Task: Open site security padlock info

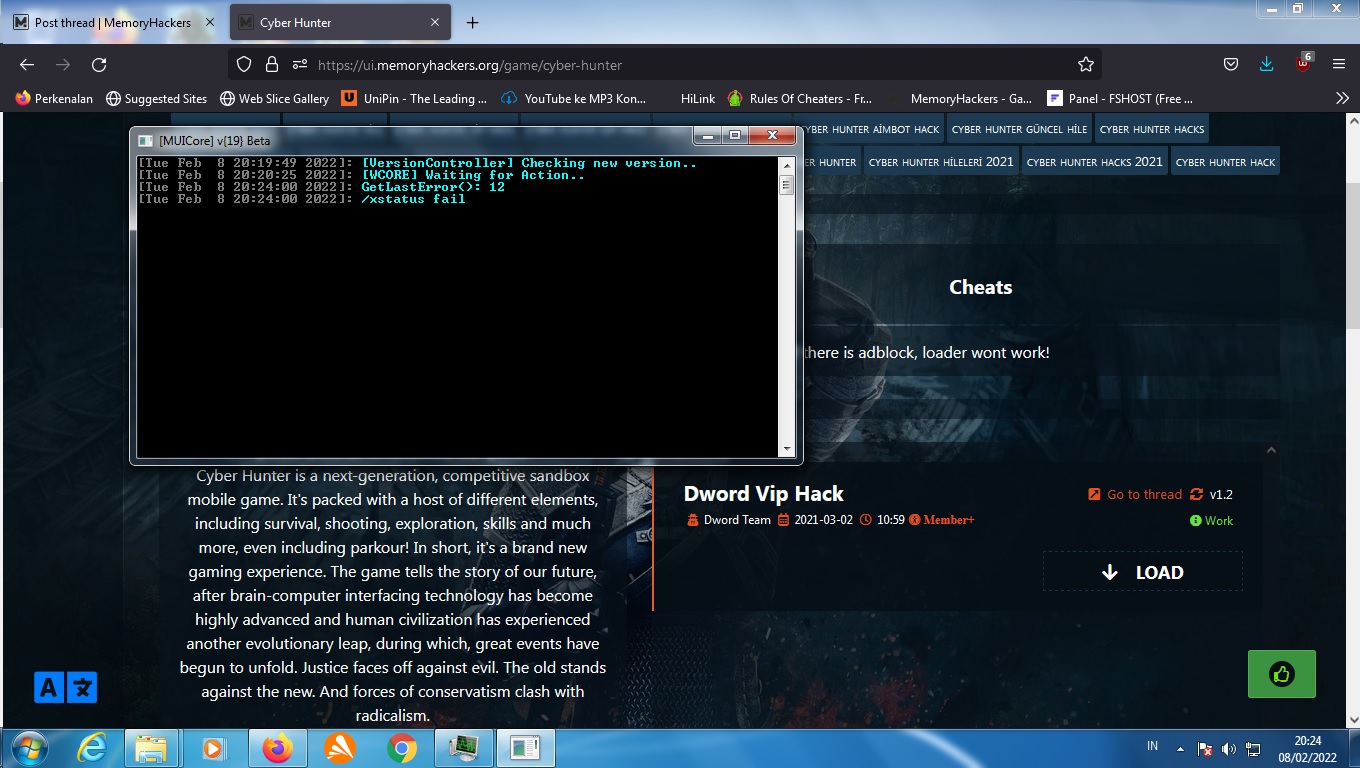Action: (x=271, y=64)
